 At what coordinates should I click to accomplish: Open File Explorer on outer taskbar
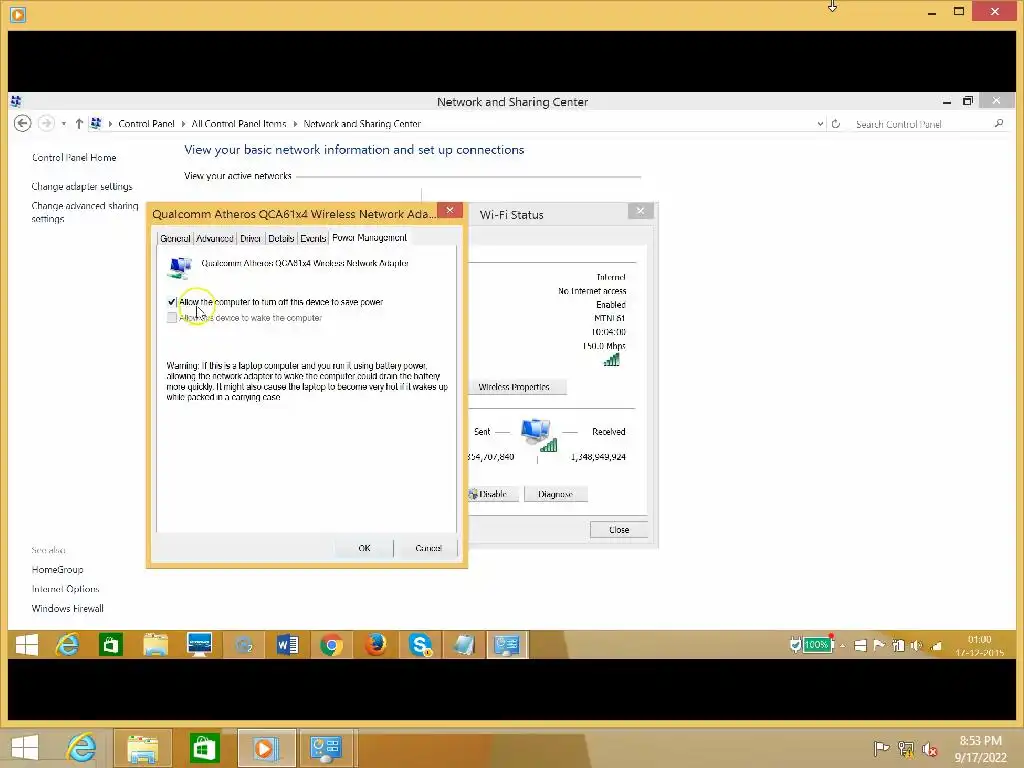click(143, 748)
